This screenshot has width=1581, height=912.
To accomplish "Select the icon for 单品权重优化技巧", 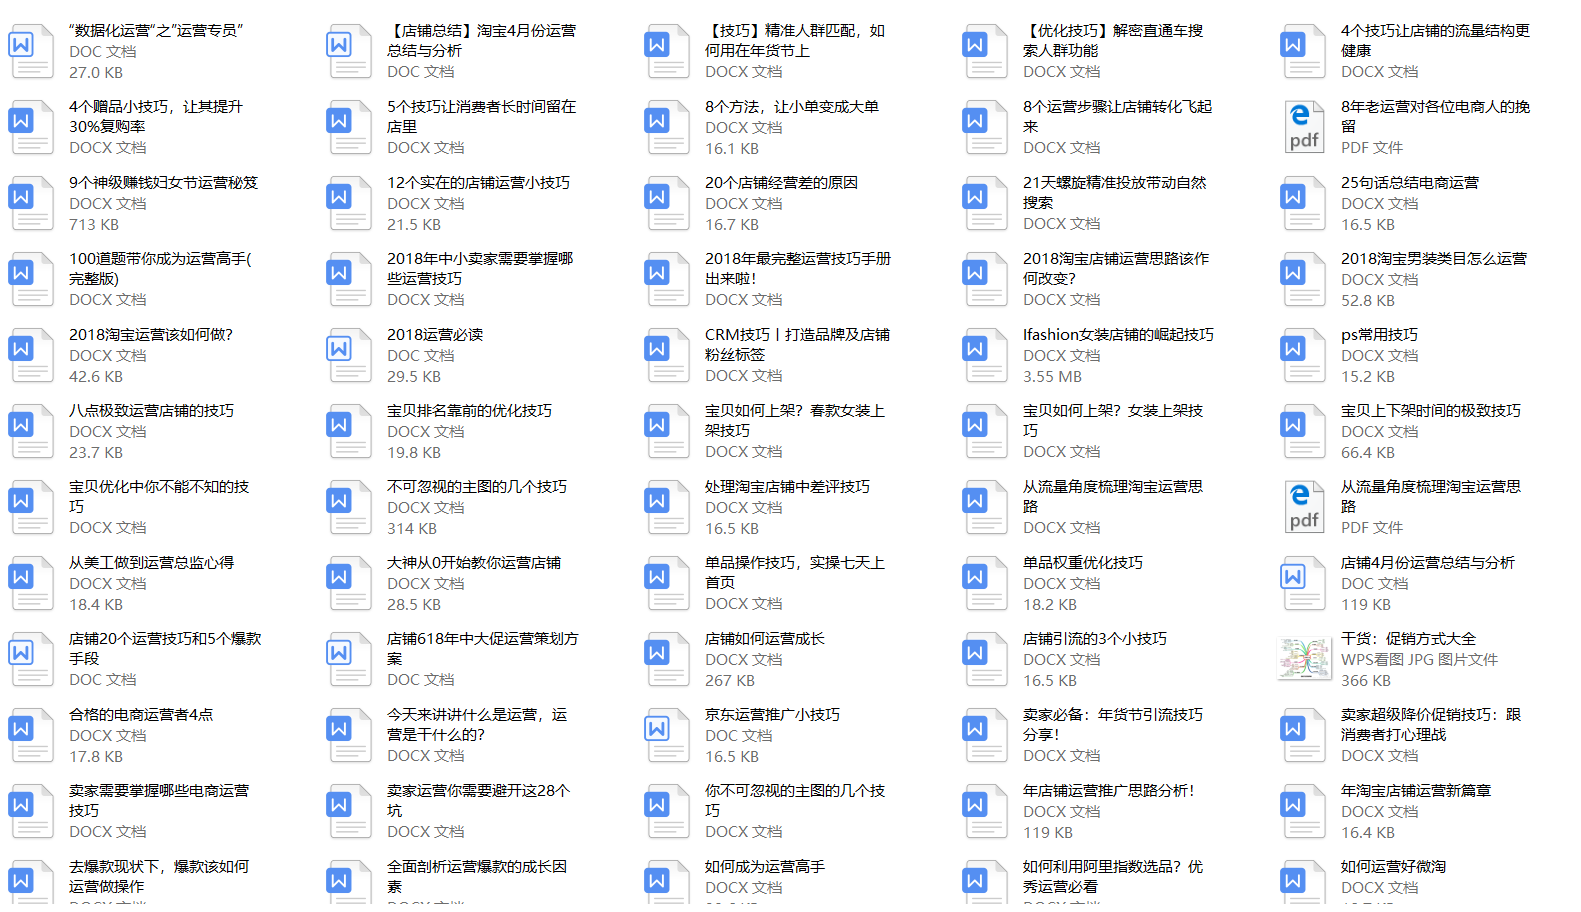I will (x=985, y=583).
